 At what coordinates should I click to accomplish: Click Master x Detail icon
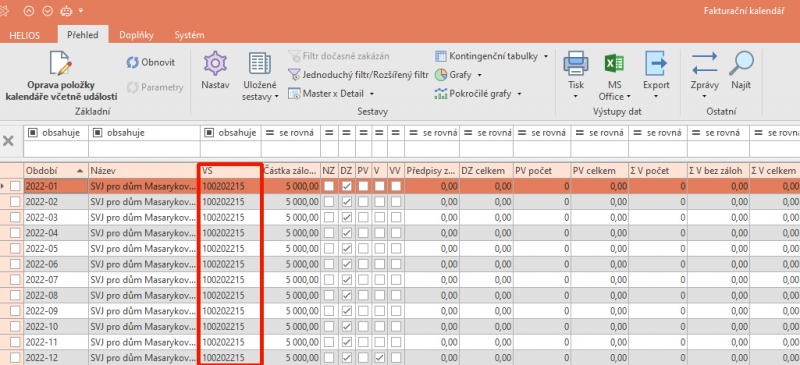tap(294, 94)
